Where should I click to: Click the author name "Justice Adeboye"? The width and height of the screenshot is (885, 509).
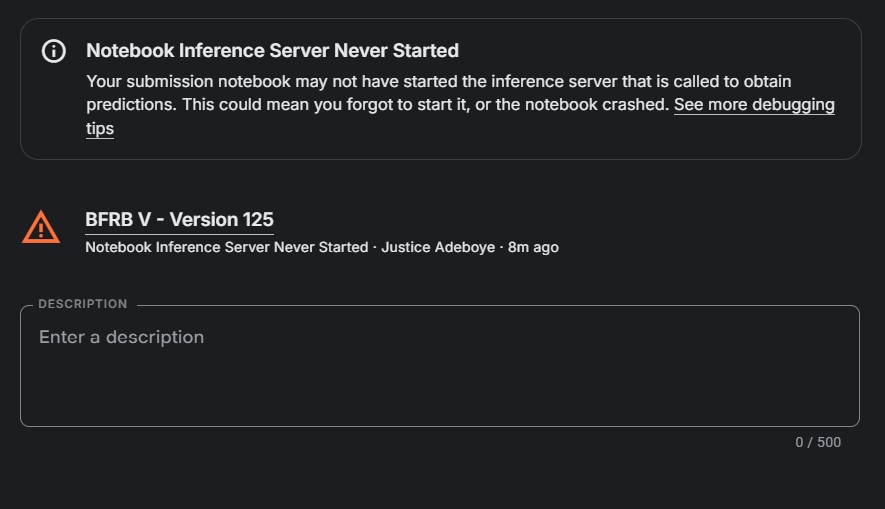click(x=438, y=247)
